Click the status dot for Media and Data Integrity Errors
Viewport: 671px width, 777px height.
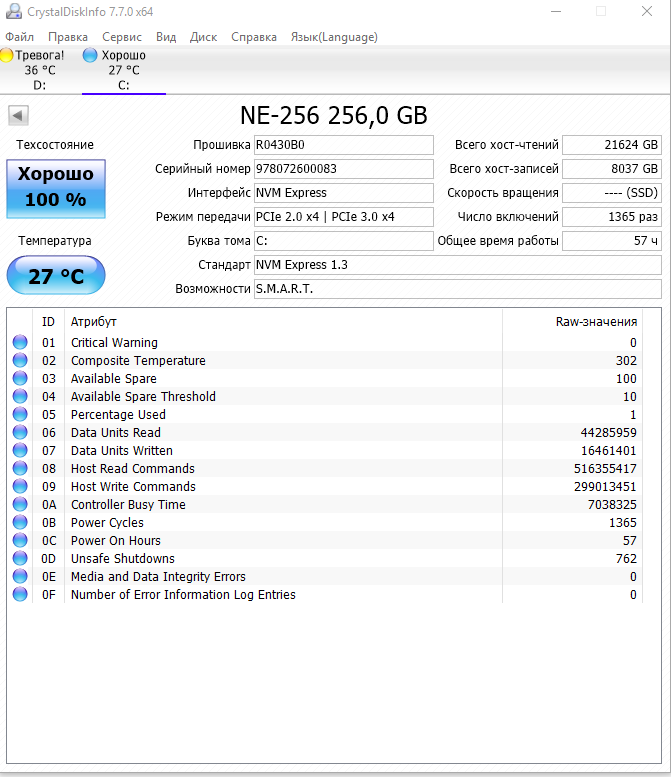point(20,576)
